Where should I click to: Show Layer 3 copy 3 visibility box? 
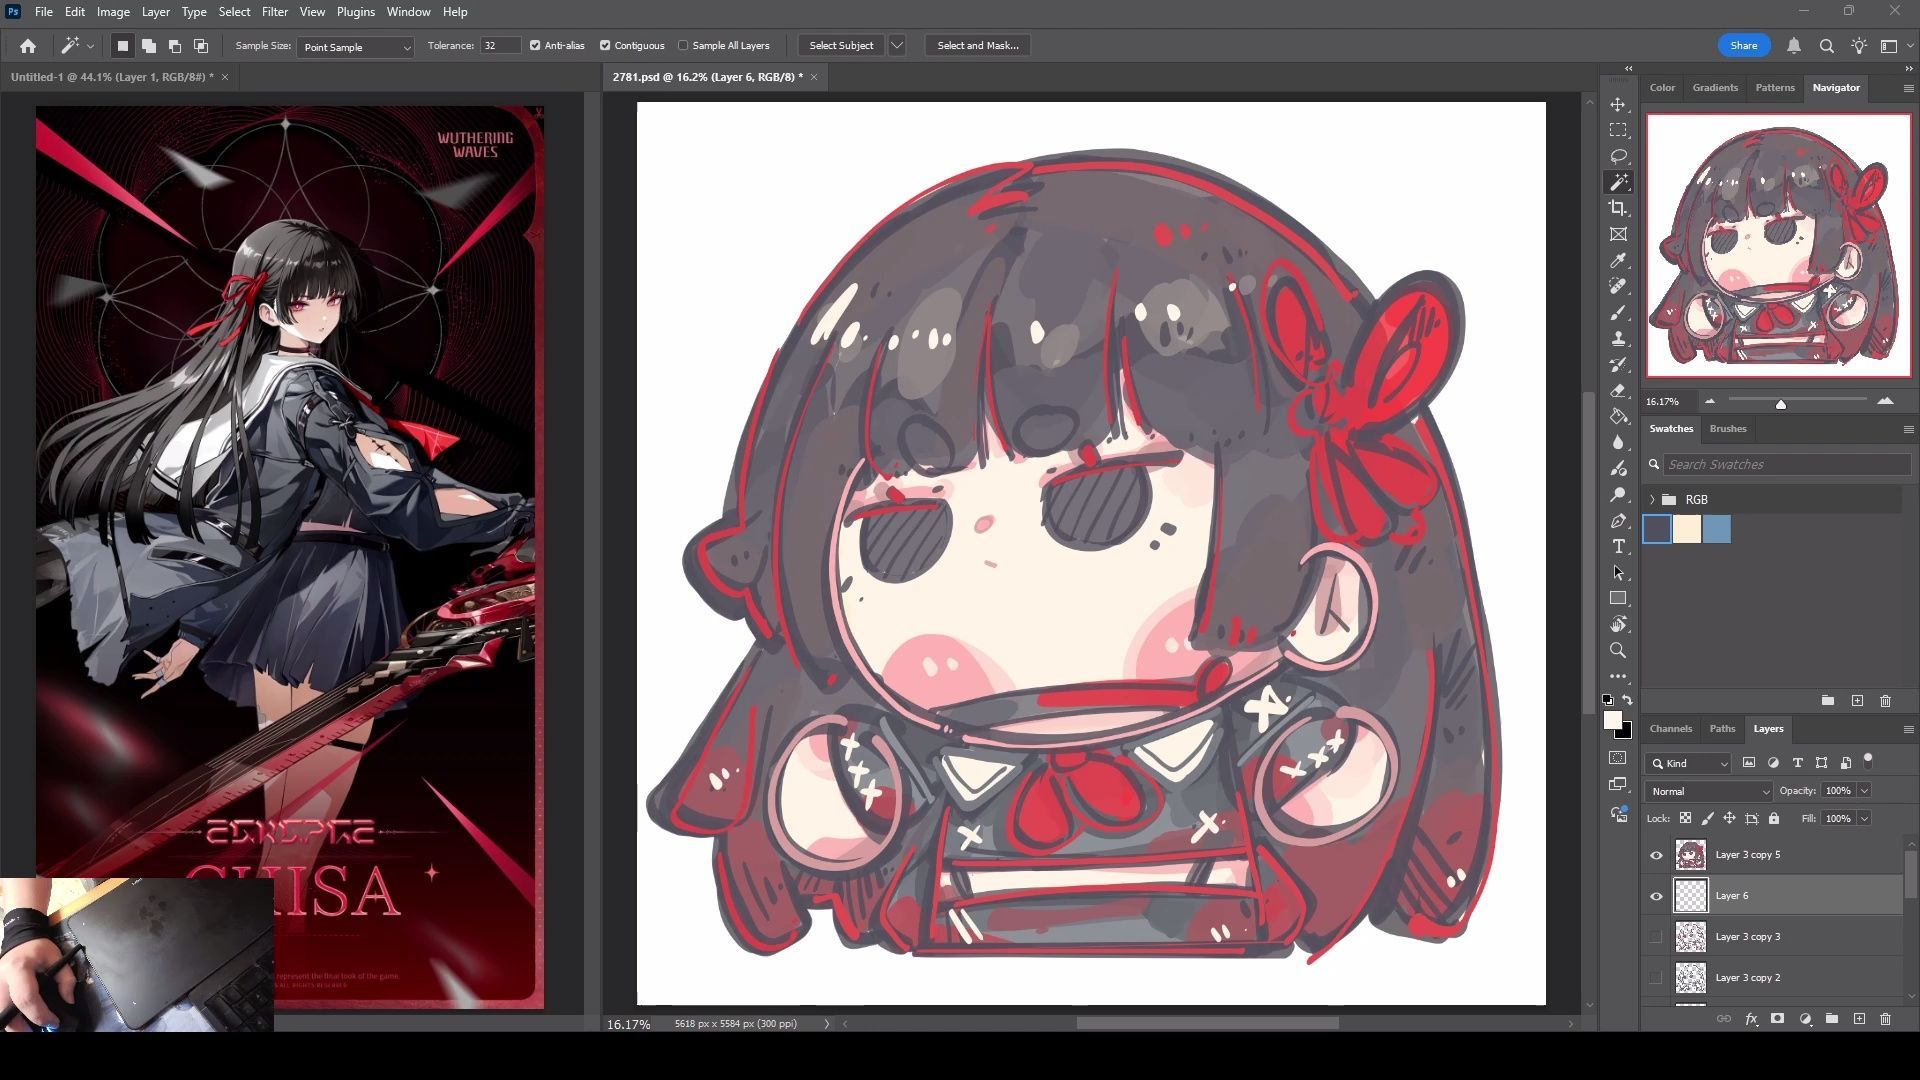tap(1656, 937)
